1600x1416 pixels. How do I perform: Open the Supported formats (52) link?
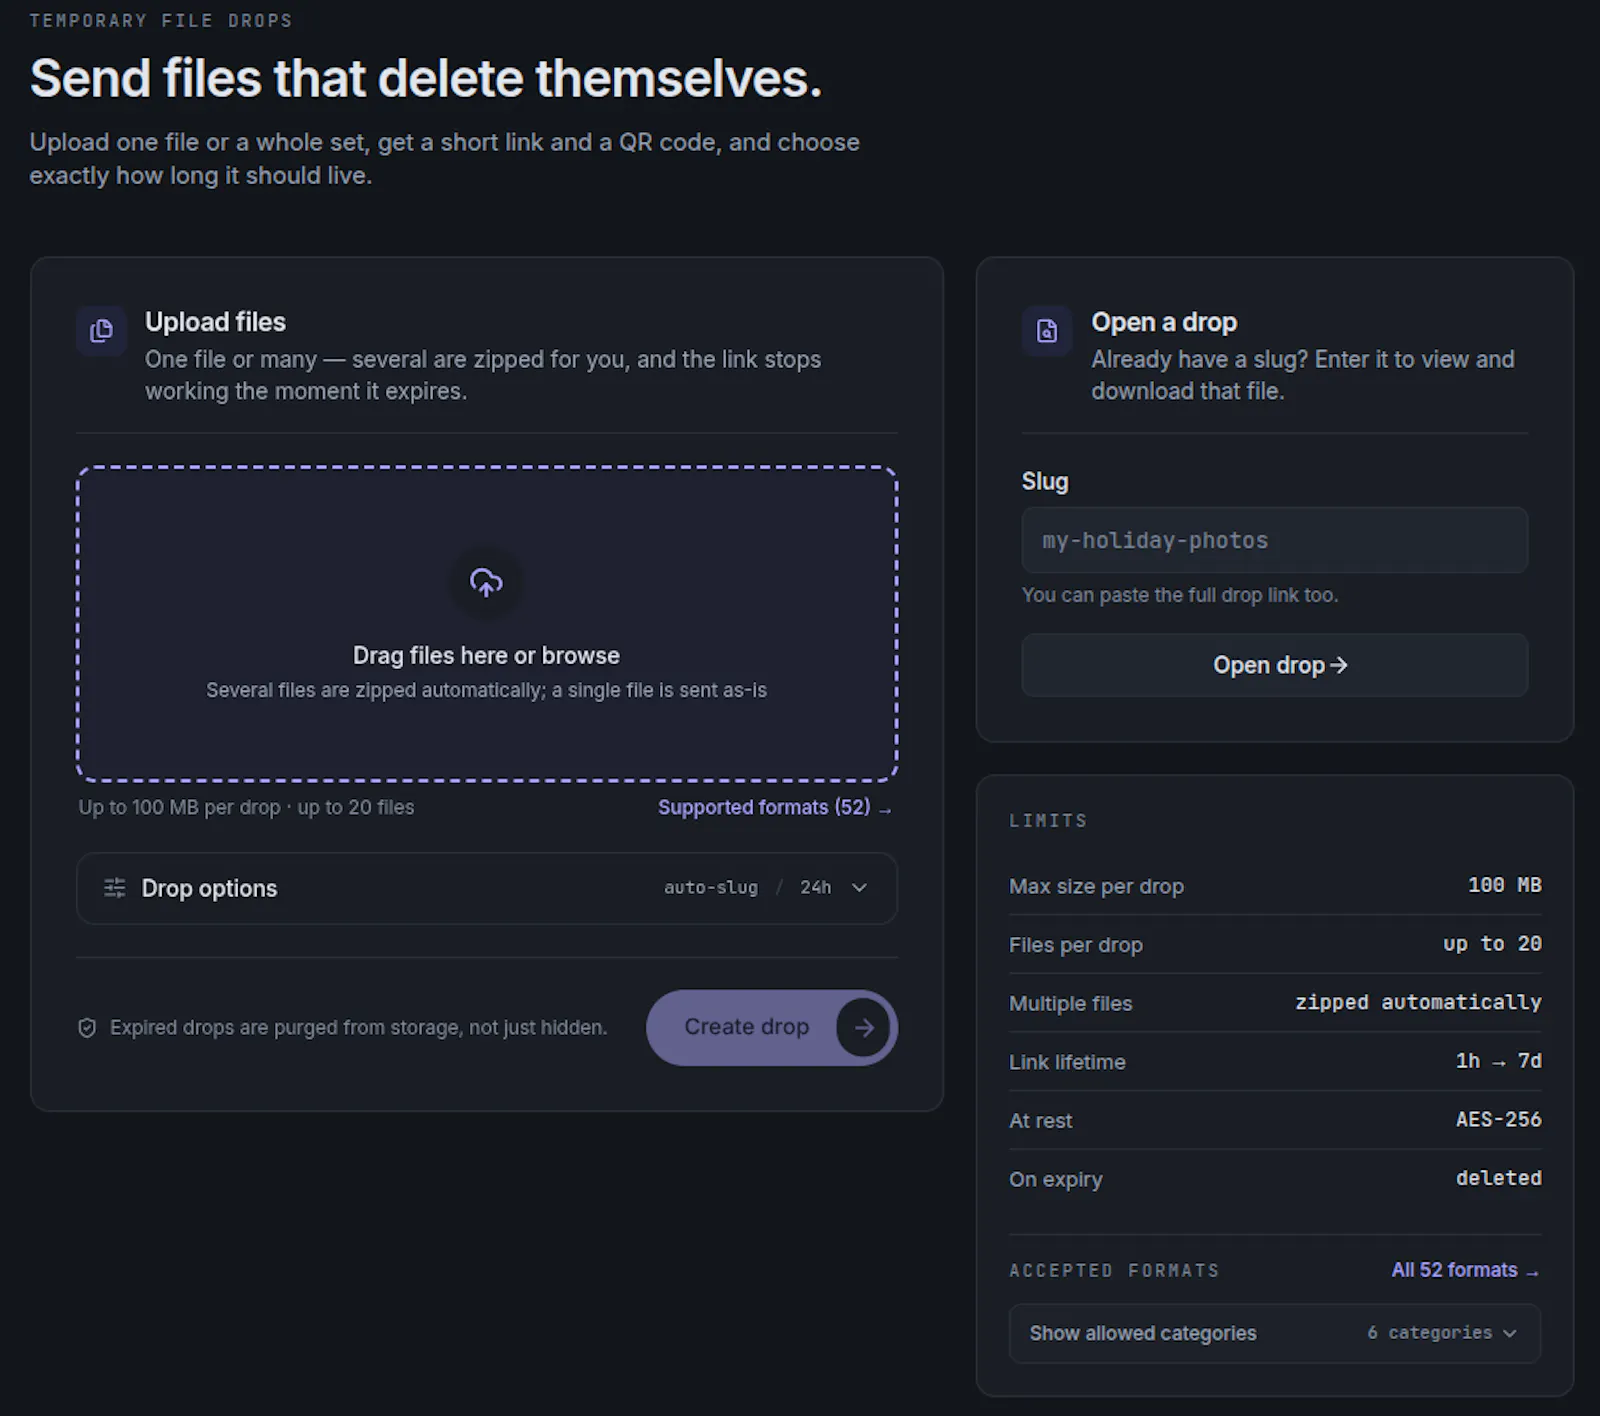[x=774, y=808]
